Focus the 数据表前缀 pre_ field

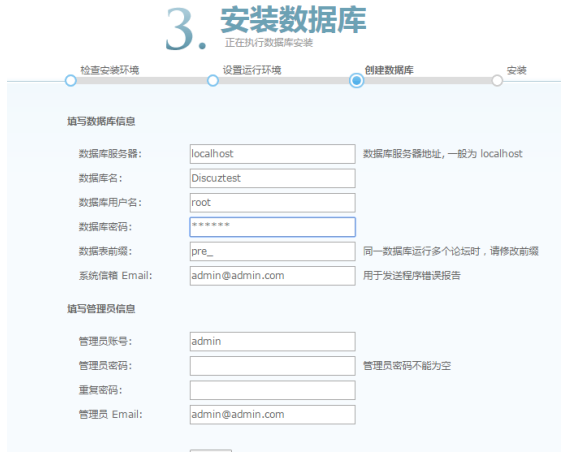click(273, 251)
